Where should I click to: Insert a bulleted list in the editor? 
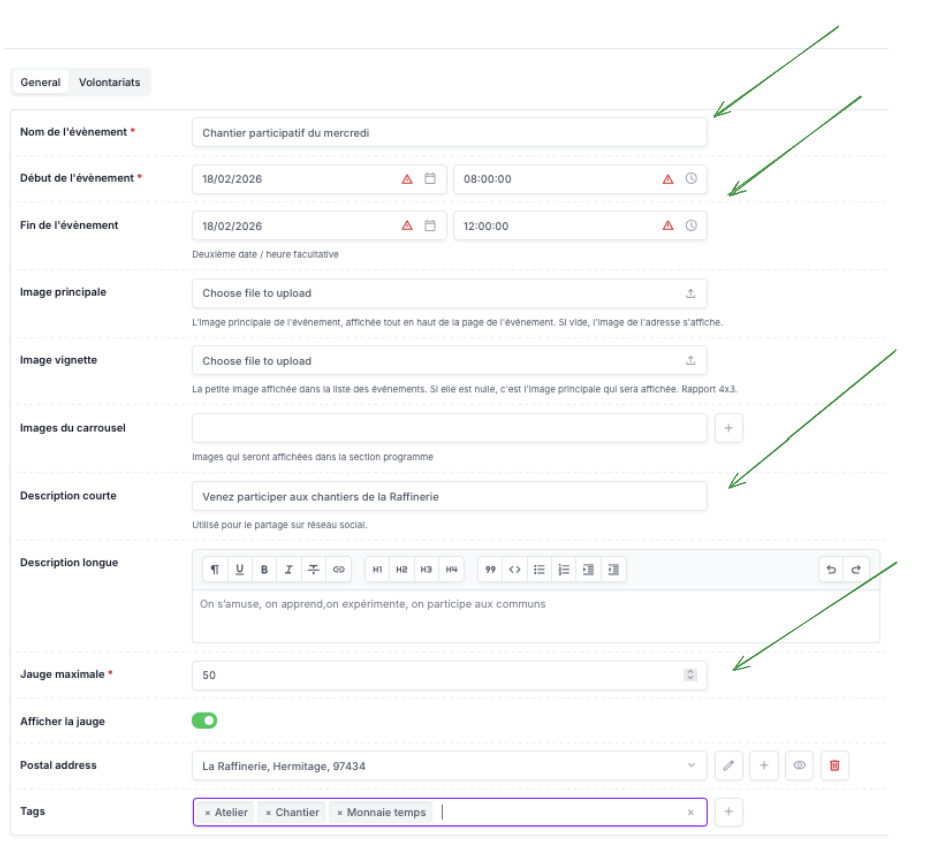pyautogui.click(x=539, y=569)
